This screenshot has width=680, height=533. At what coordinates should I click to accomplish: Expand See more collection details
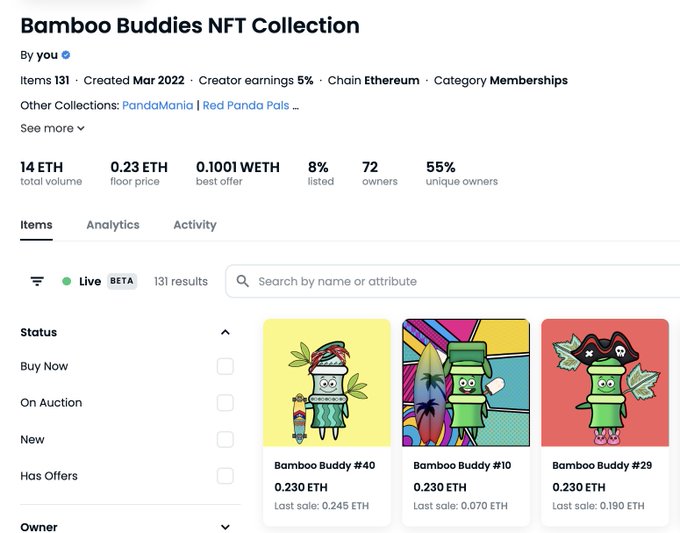(52, 128)
